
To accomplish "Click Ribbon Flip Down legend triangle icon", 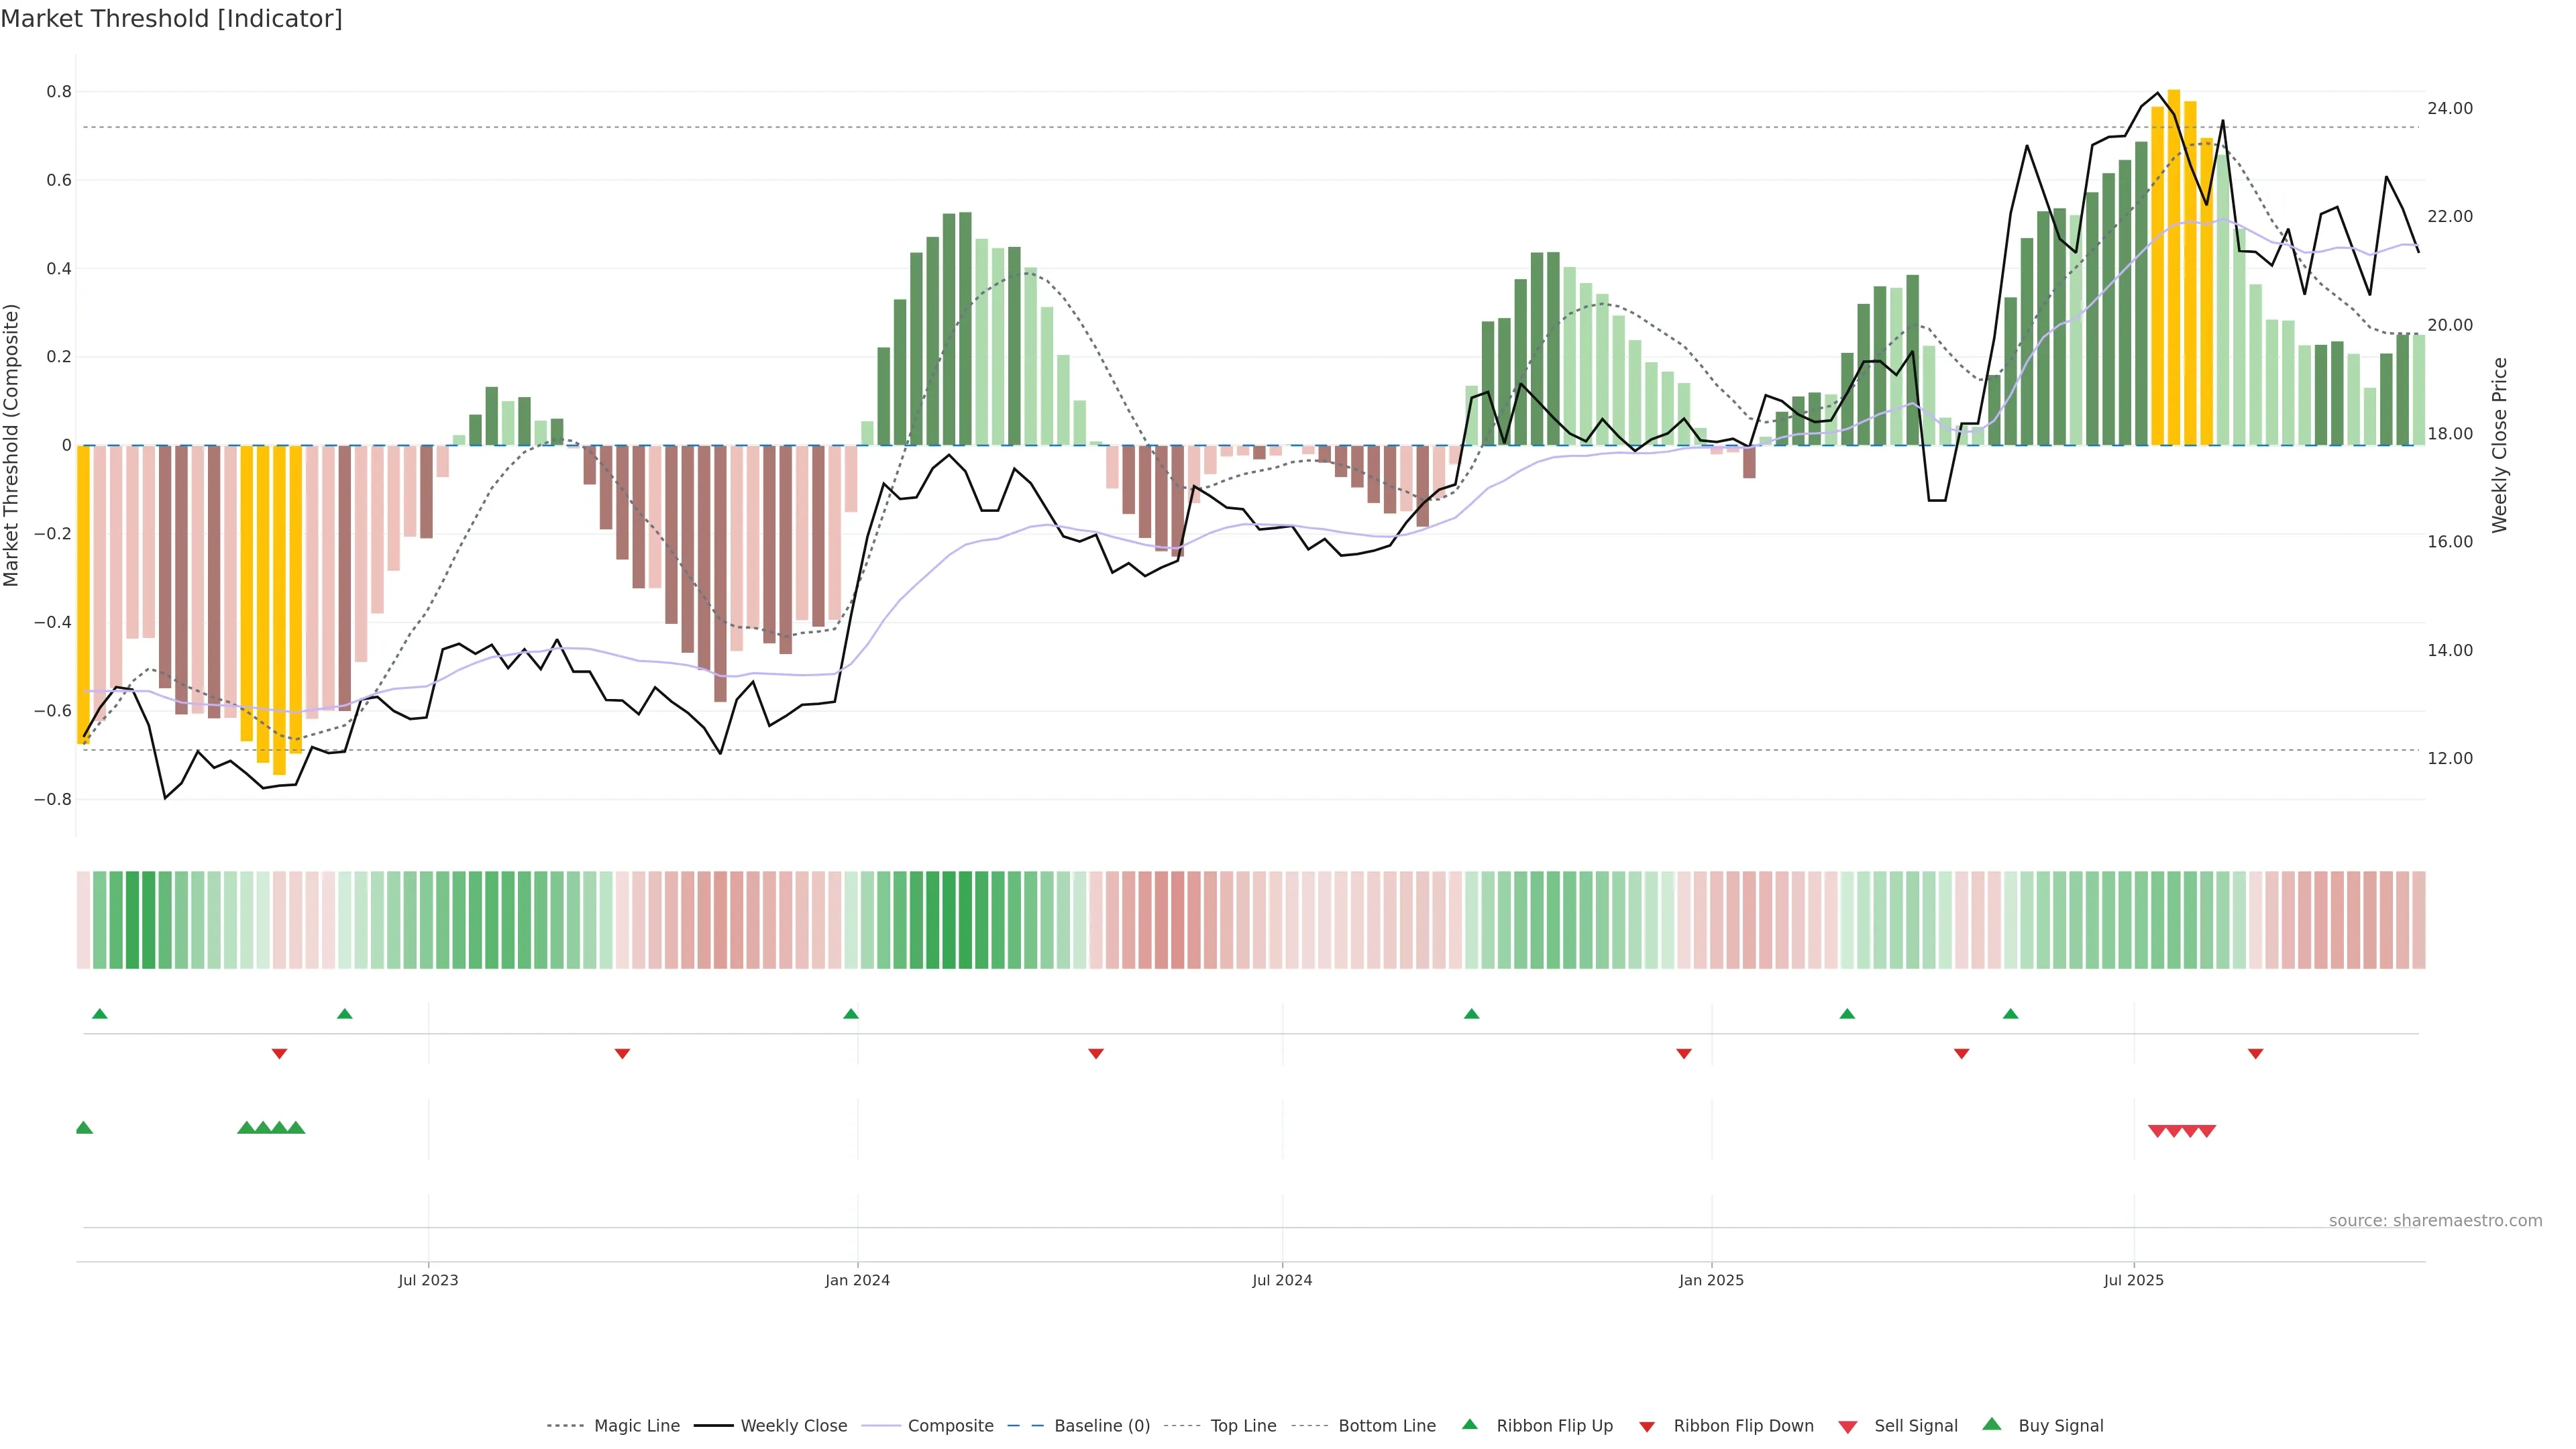I will click(x=1647, y=1427).
